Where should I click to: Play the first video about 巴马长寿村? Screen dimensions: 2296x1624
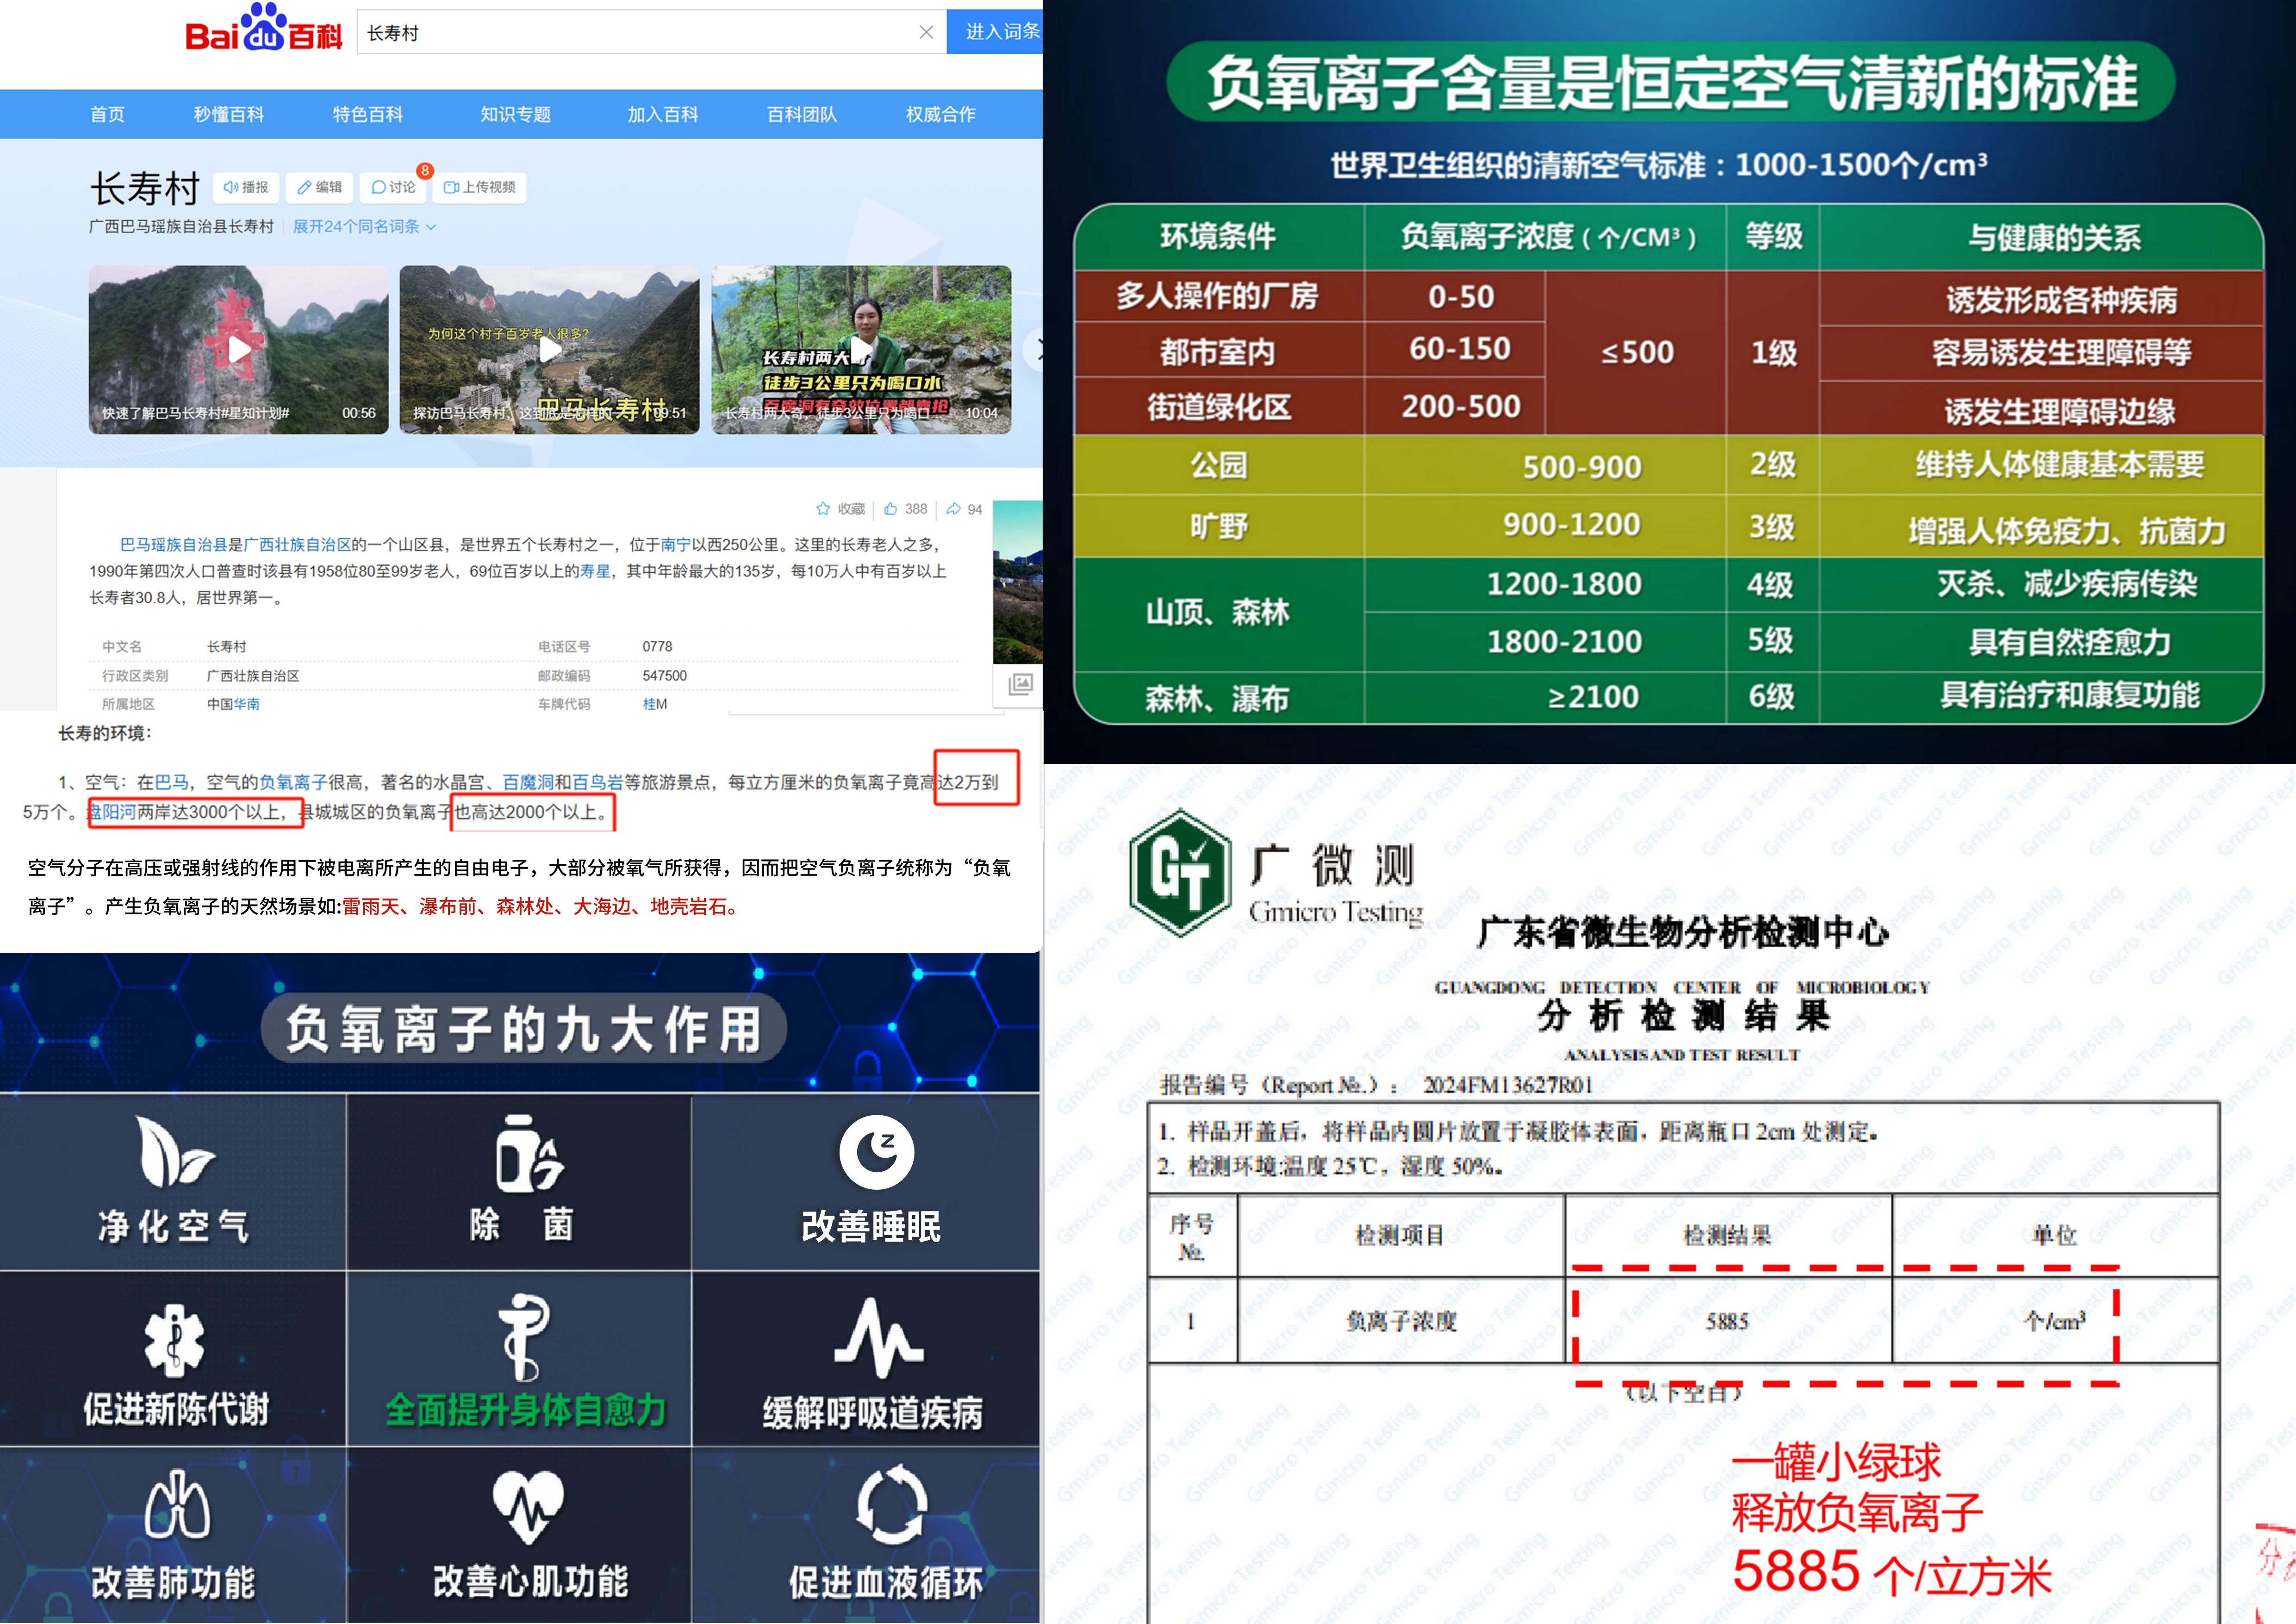click(239, 349)
